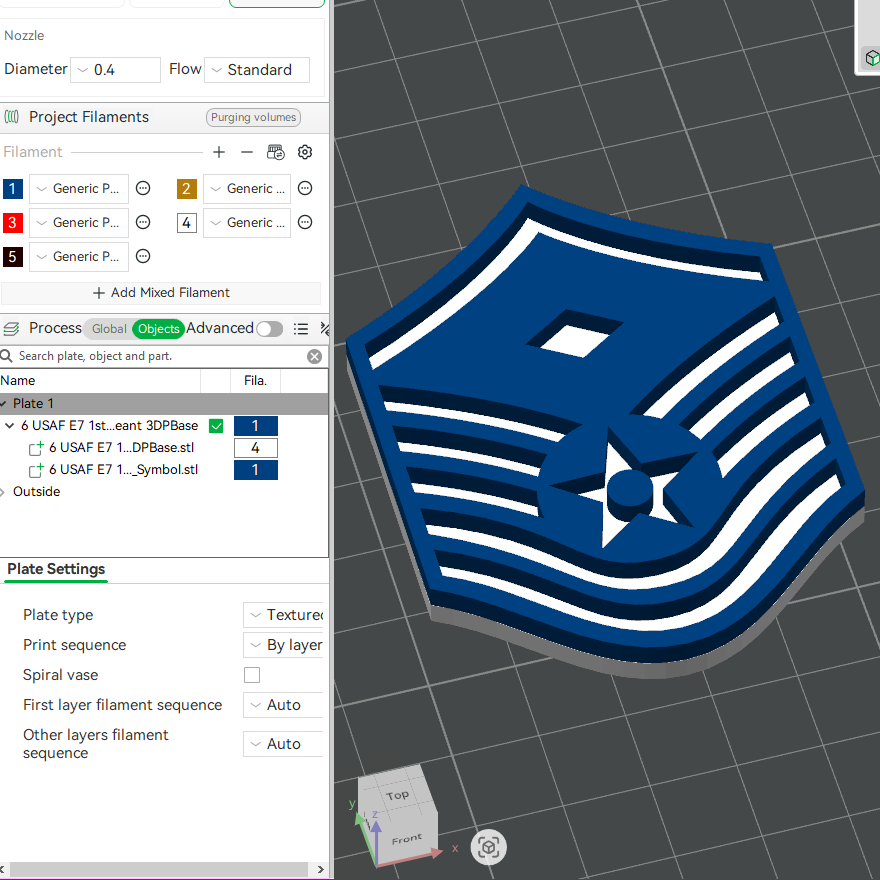The height and width of the screenshot is (880, 880).
Task: Click filament cell 4 for DPBase.stl
Action: point(255,448)
